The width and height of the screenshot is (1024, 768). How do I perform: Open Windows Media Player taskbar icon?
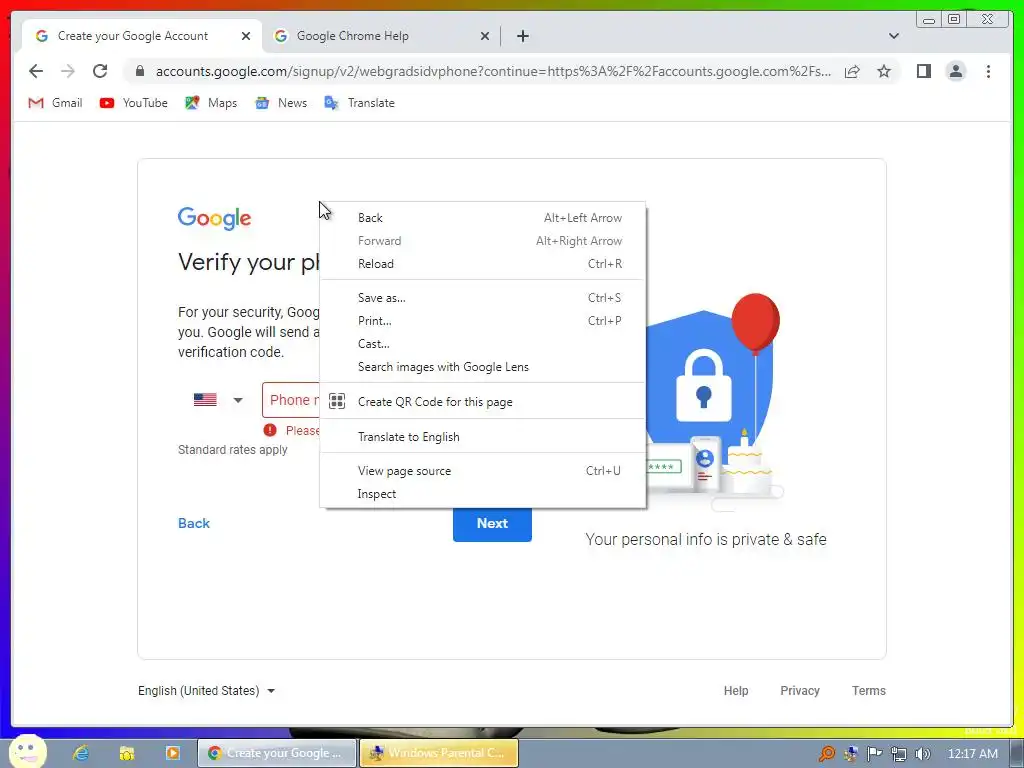(x=172, y=753)
